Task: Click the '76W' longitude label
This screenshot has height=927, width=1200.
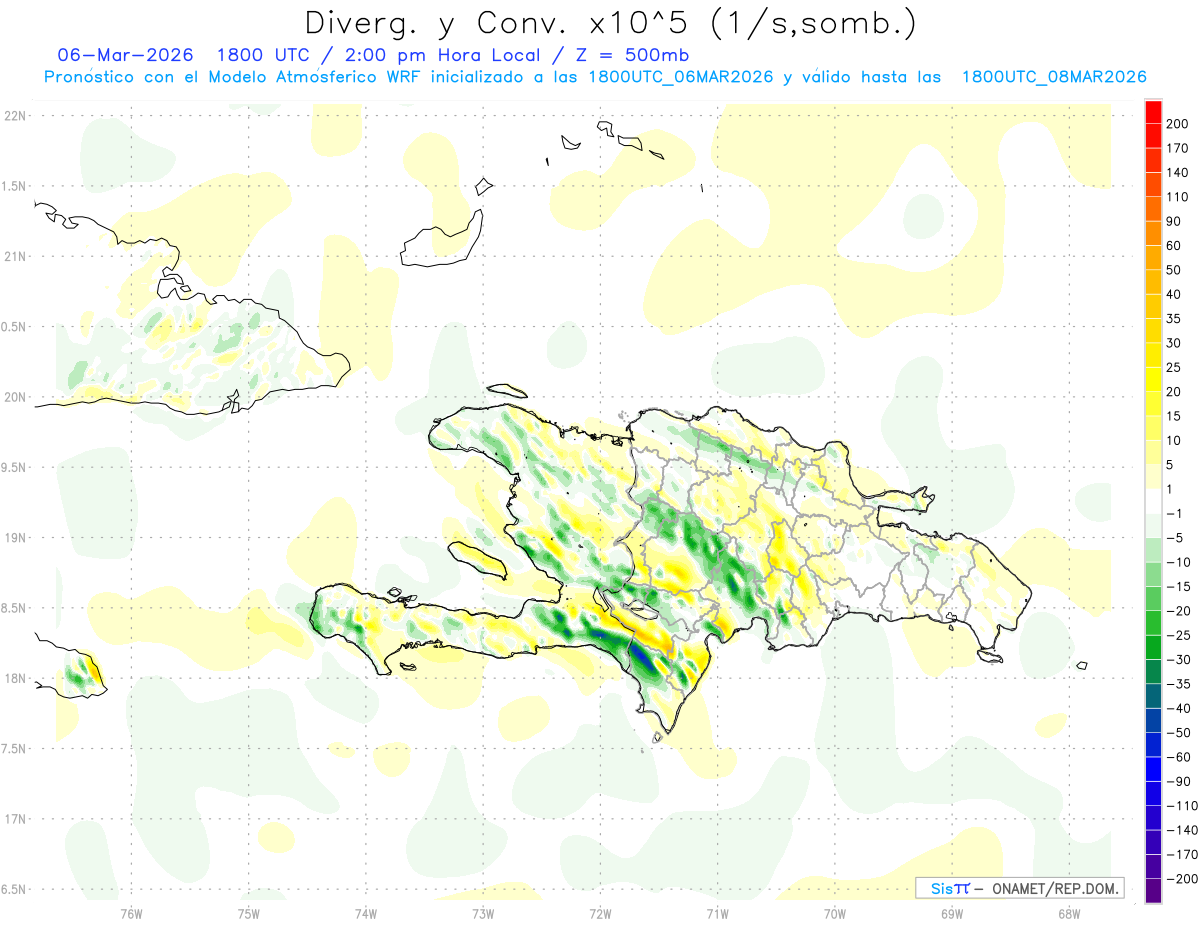Action: pos(131,912)
